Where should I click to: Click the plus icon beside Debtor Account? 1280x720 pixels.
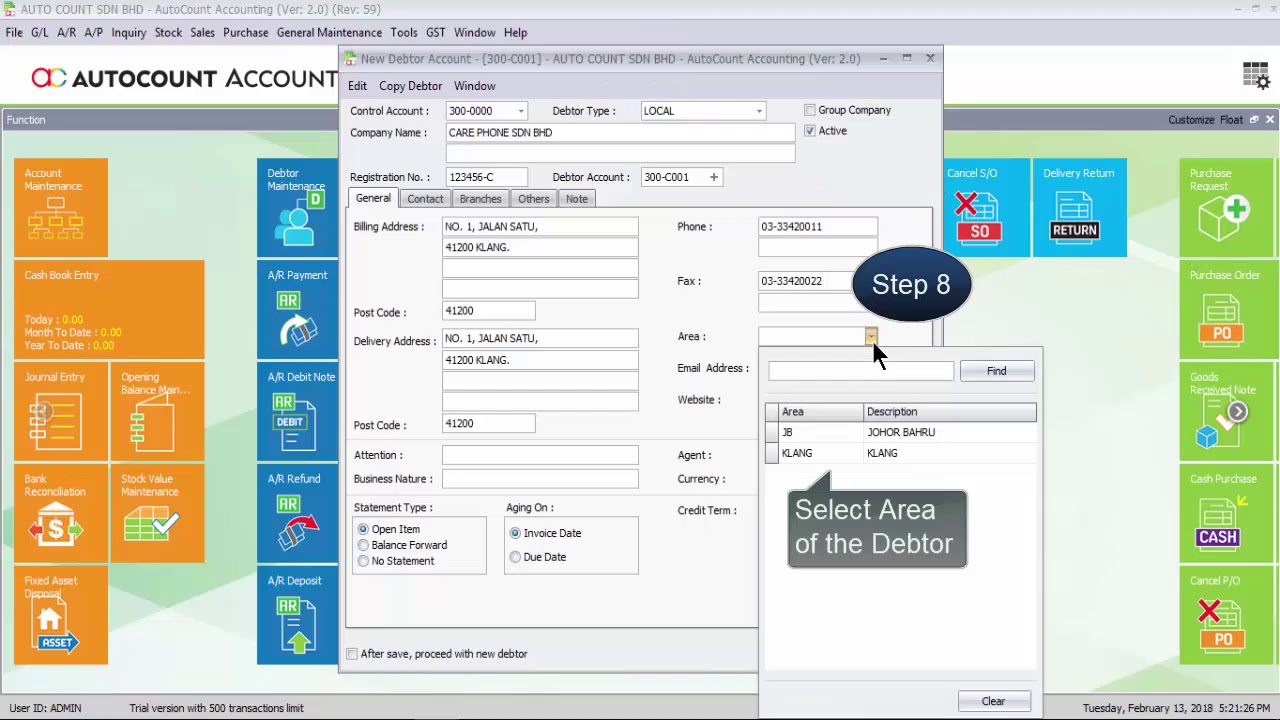coord(713,177)
